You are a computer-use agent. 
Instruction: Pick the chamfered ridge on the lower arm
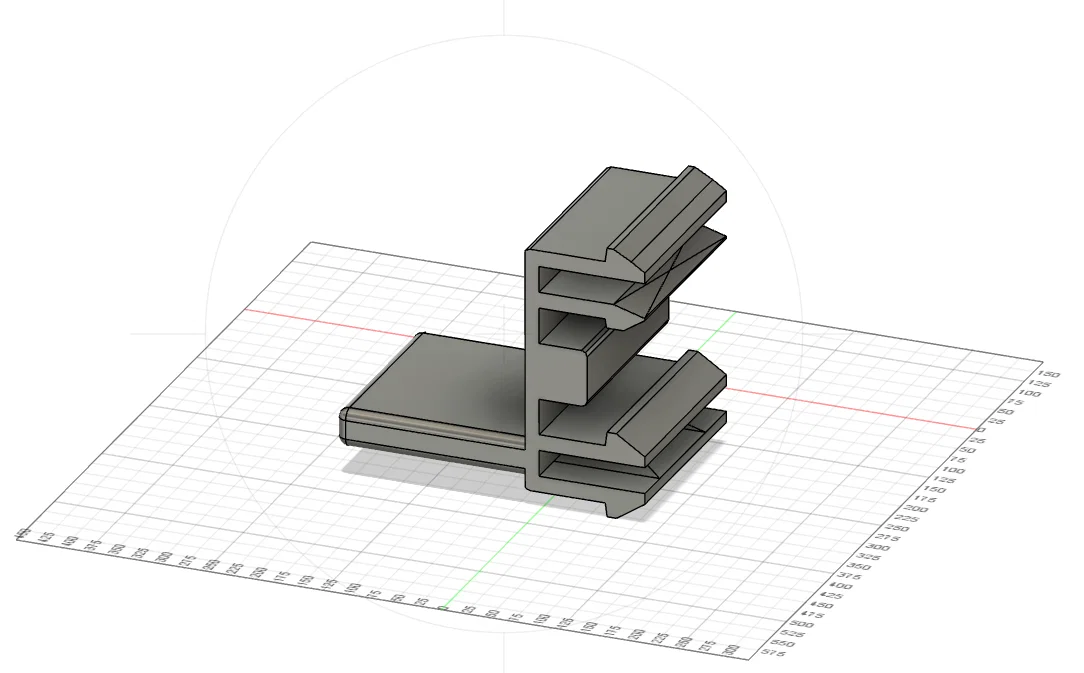coord(669,408)
